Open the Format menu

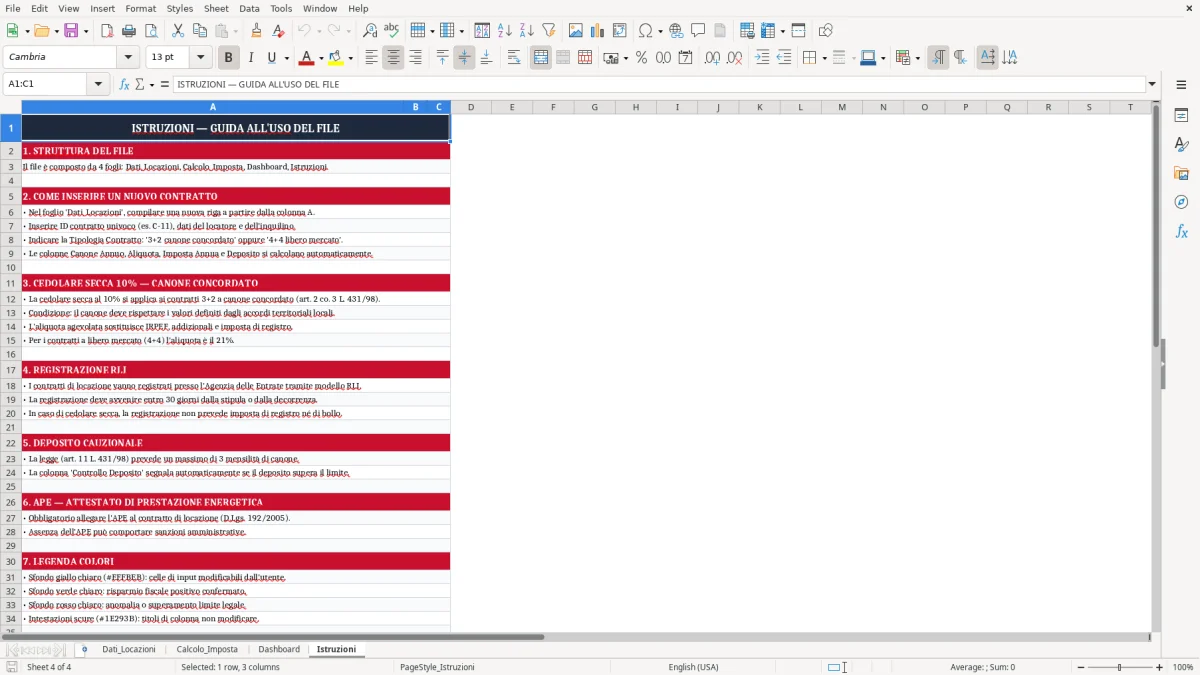(140, 8)
